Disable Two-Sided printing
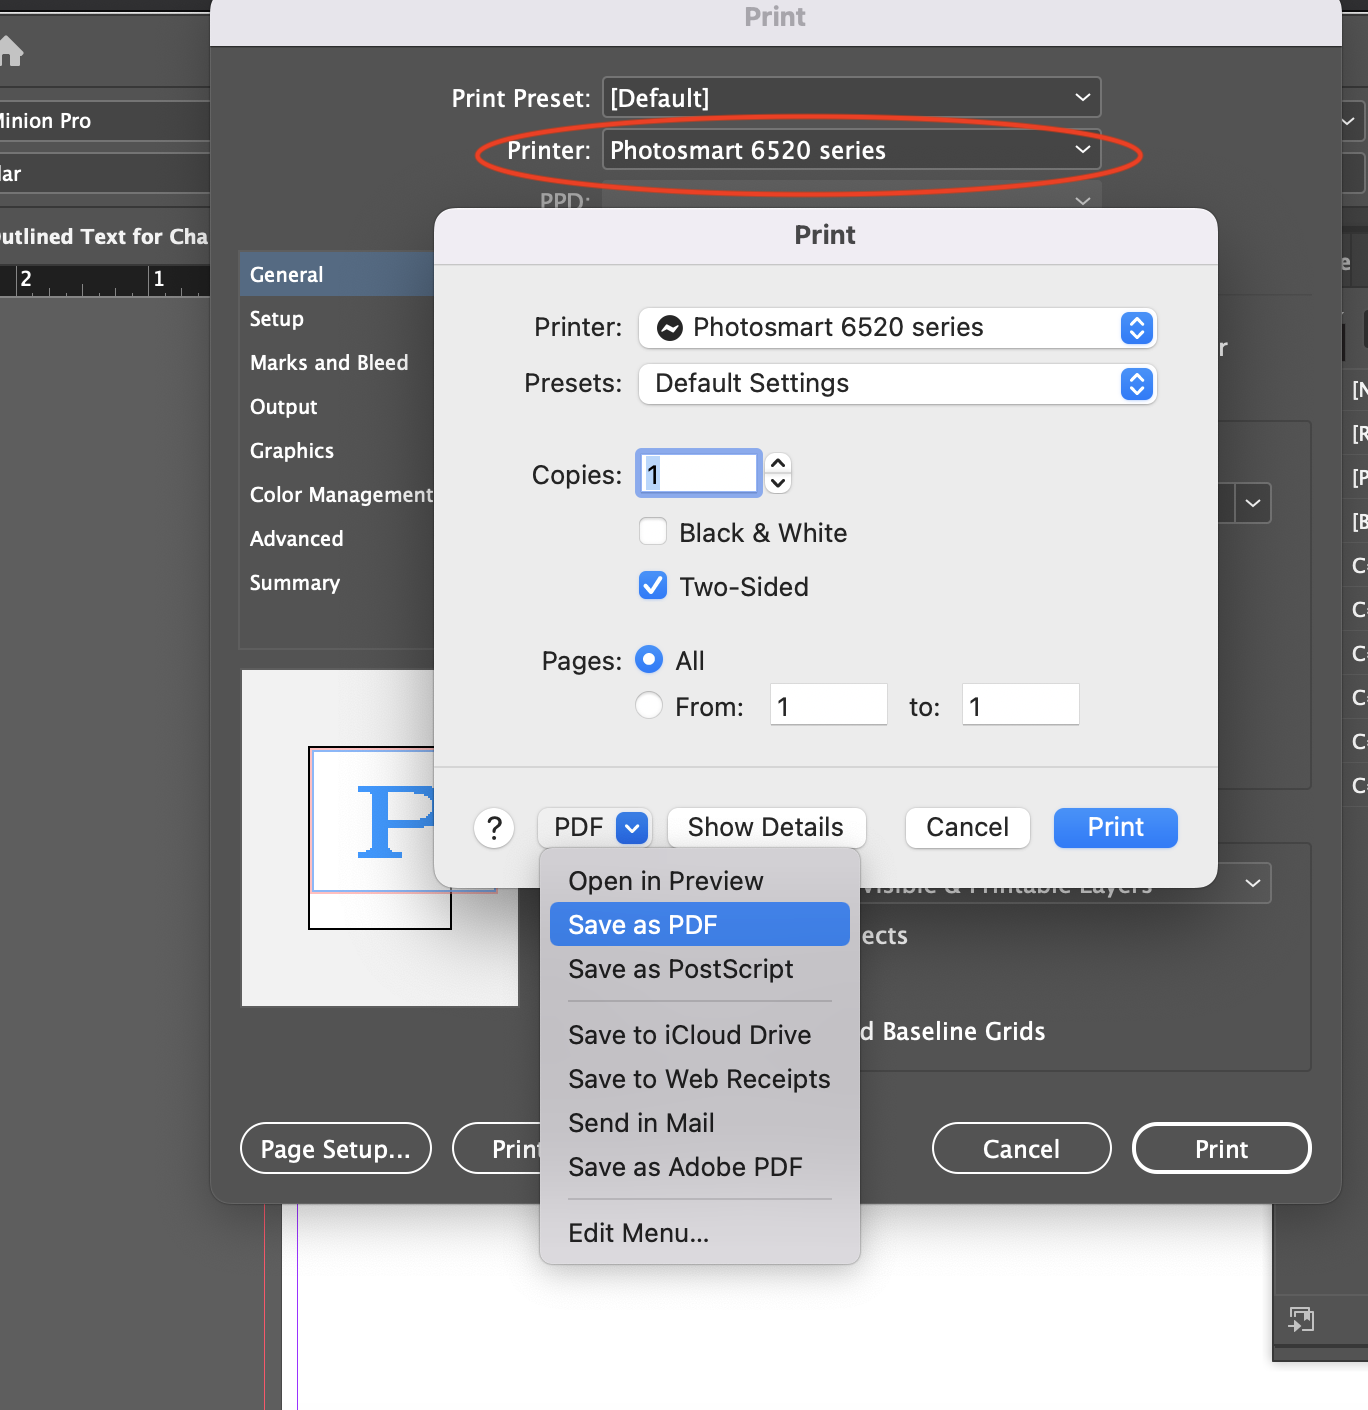The image size is (1368, 1410). coord(652,586)
